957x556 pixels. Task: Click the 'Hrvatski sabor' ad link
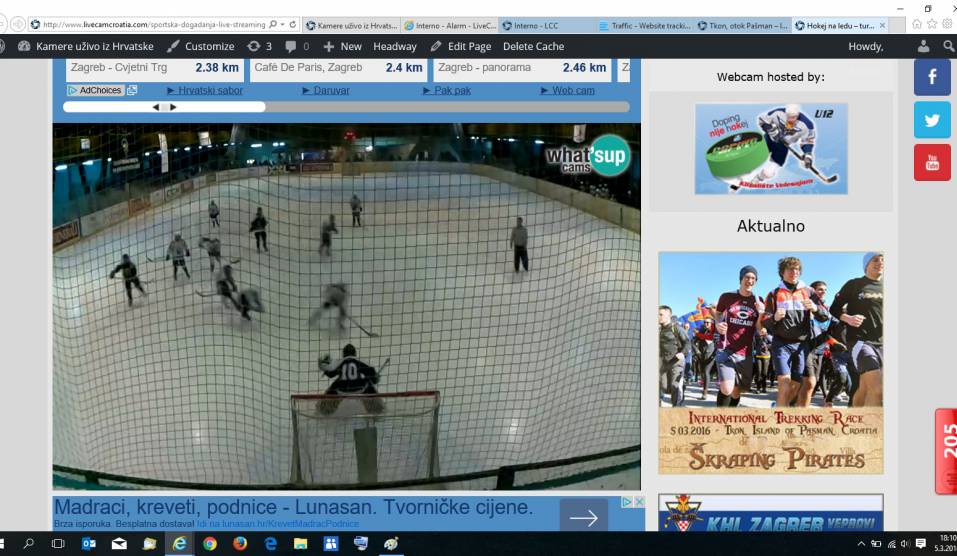210,90
